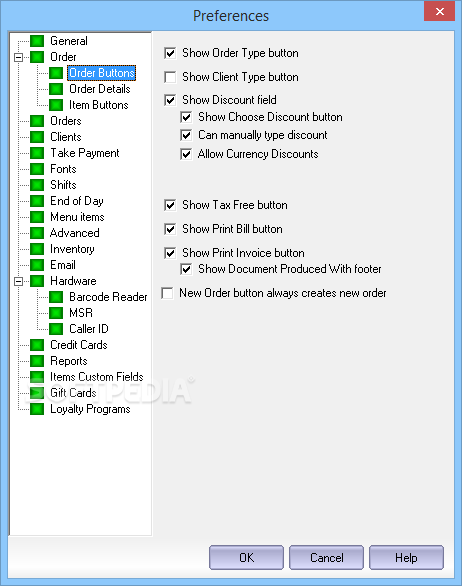Viewport: 462px width, 586px height.
Task: Toggle Show Discount field checkbox
Action: click(170, 100)
